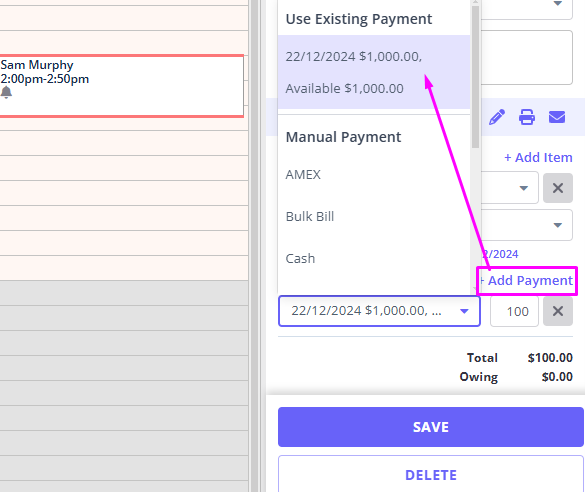Click the + Add Item link
This screenshot has height=492, width=585.
click(x=538, y=157)
